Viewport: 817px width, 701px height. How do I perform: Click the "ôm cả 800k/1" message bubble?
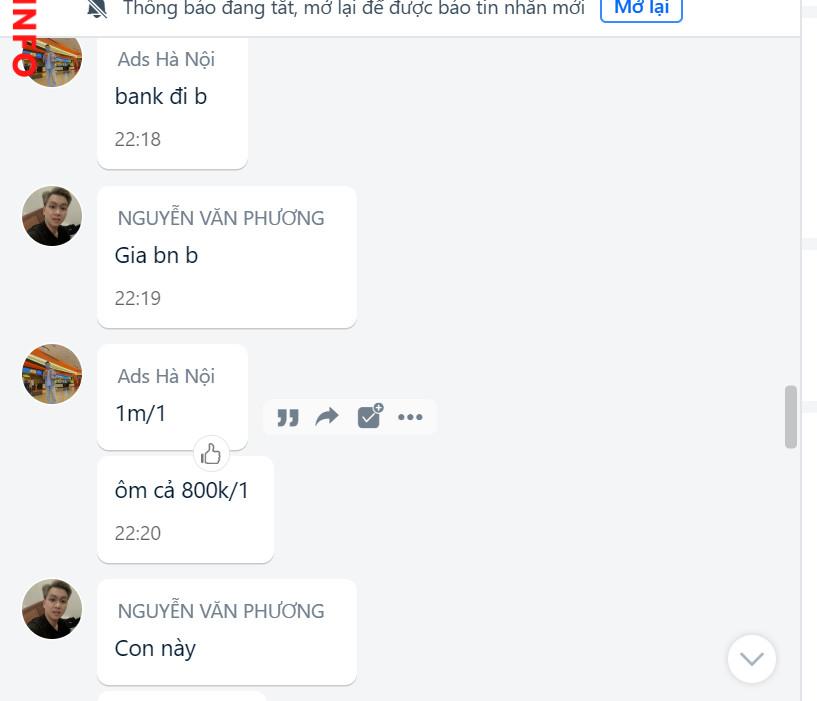coord(185,510)
